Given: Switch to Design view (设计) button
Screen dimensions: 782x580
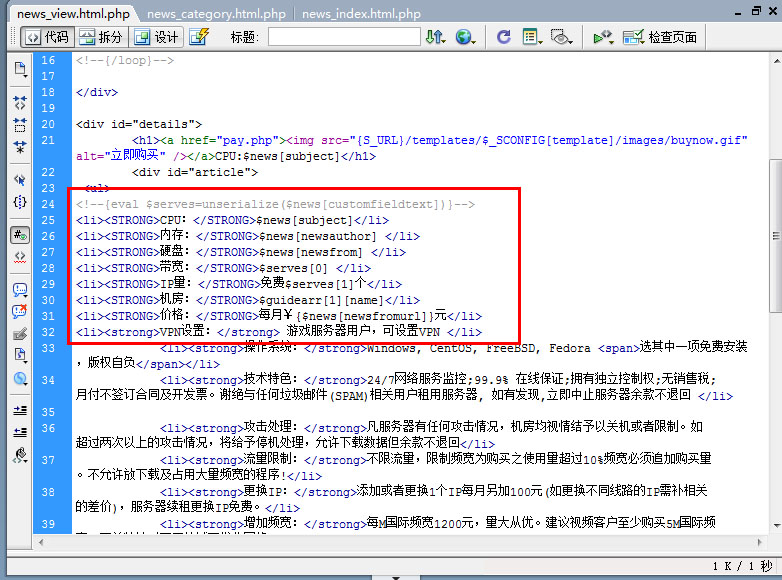Looking at the screenshot, I should coord(156,37).
